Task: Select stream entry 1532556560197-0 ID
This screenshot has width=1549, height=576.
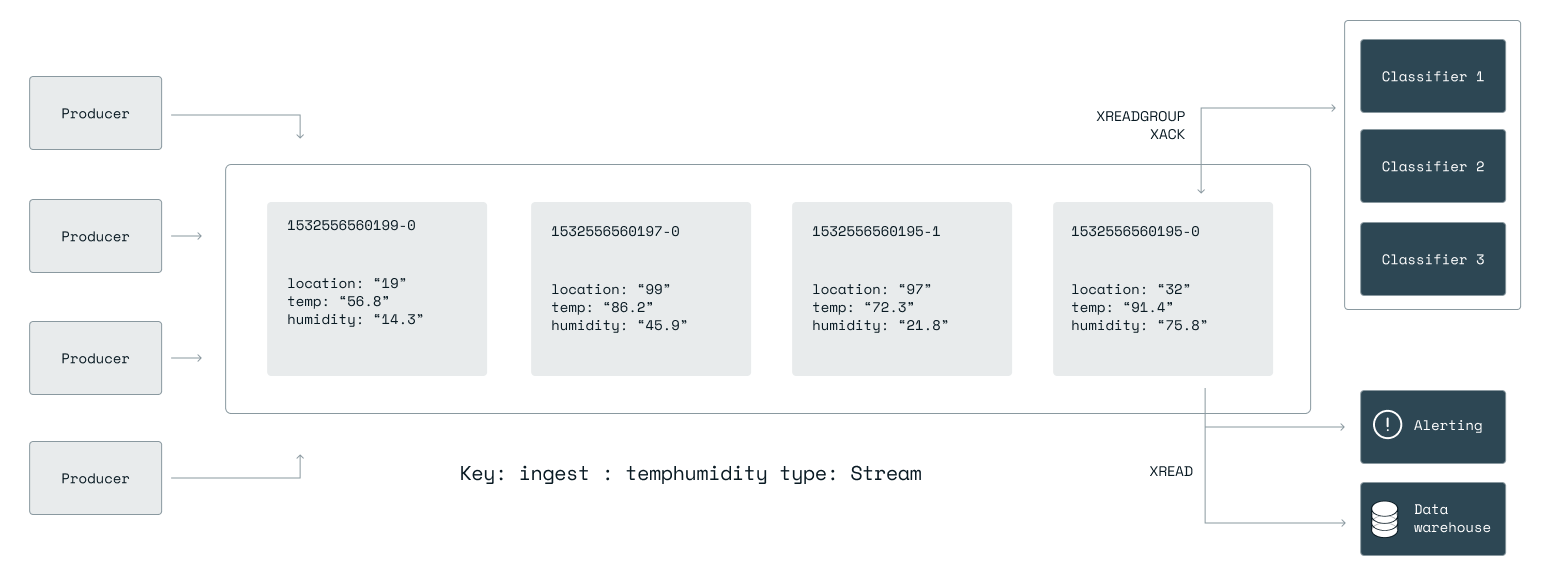Action: coord(615,231)
